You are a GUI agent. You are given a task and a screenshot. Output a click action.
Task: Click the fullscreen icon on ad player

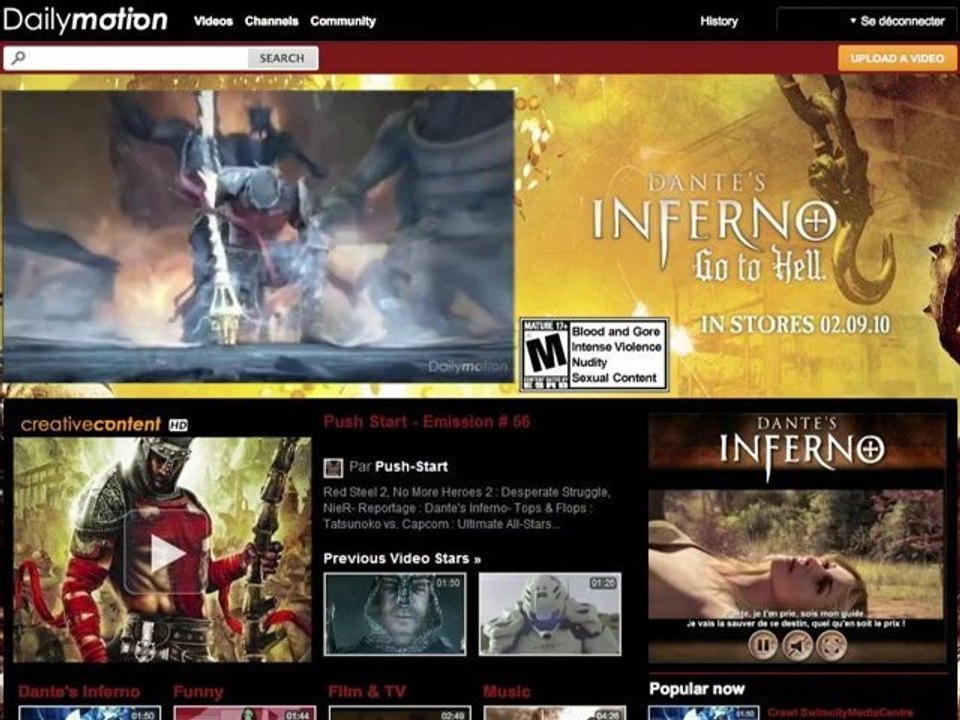click(832, 645)
